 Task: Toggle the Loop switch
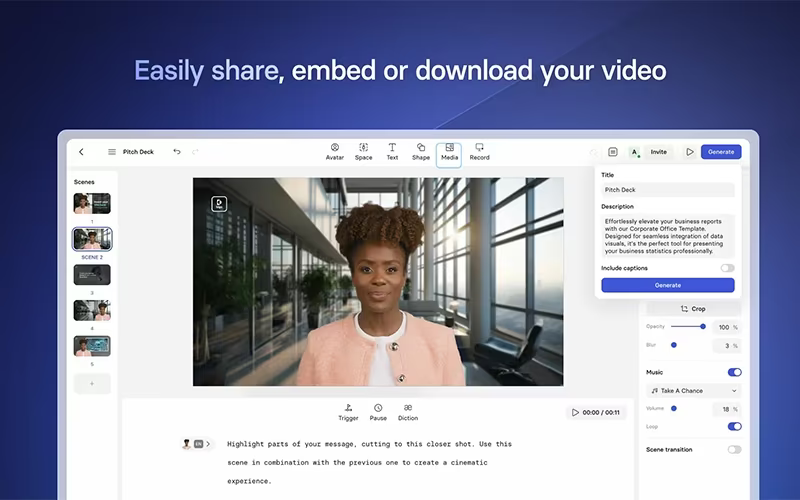pyautogui.click(x=735, y=427)
